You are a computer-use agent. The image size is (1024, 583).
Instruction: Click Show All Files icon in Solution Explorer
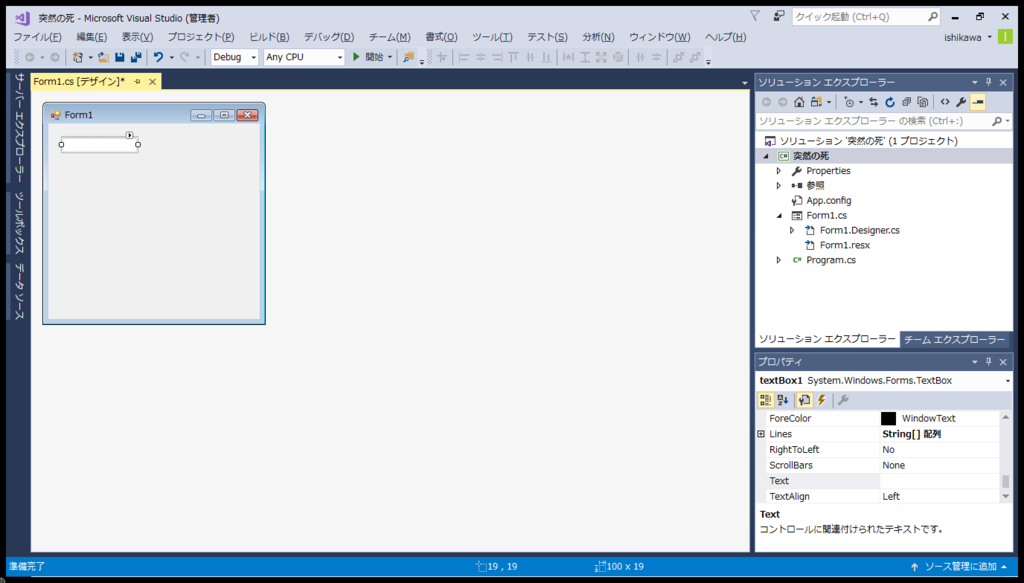point(923,102)
